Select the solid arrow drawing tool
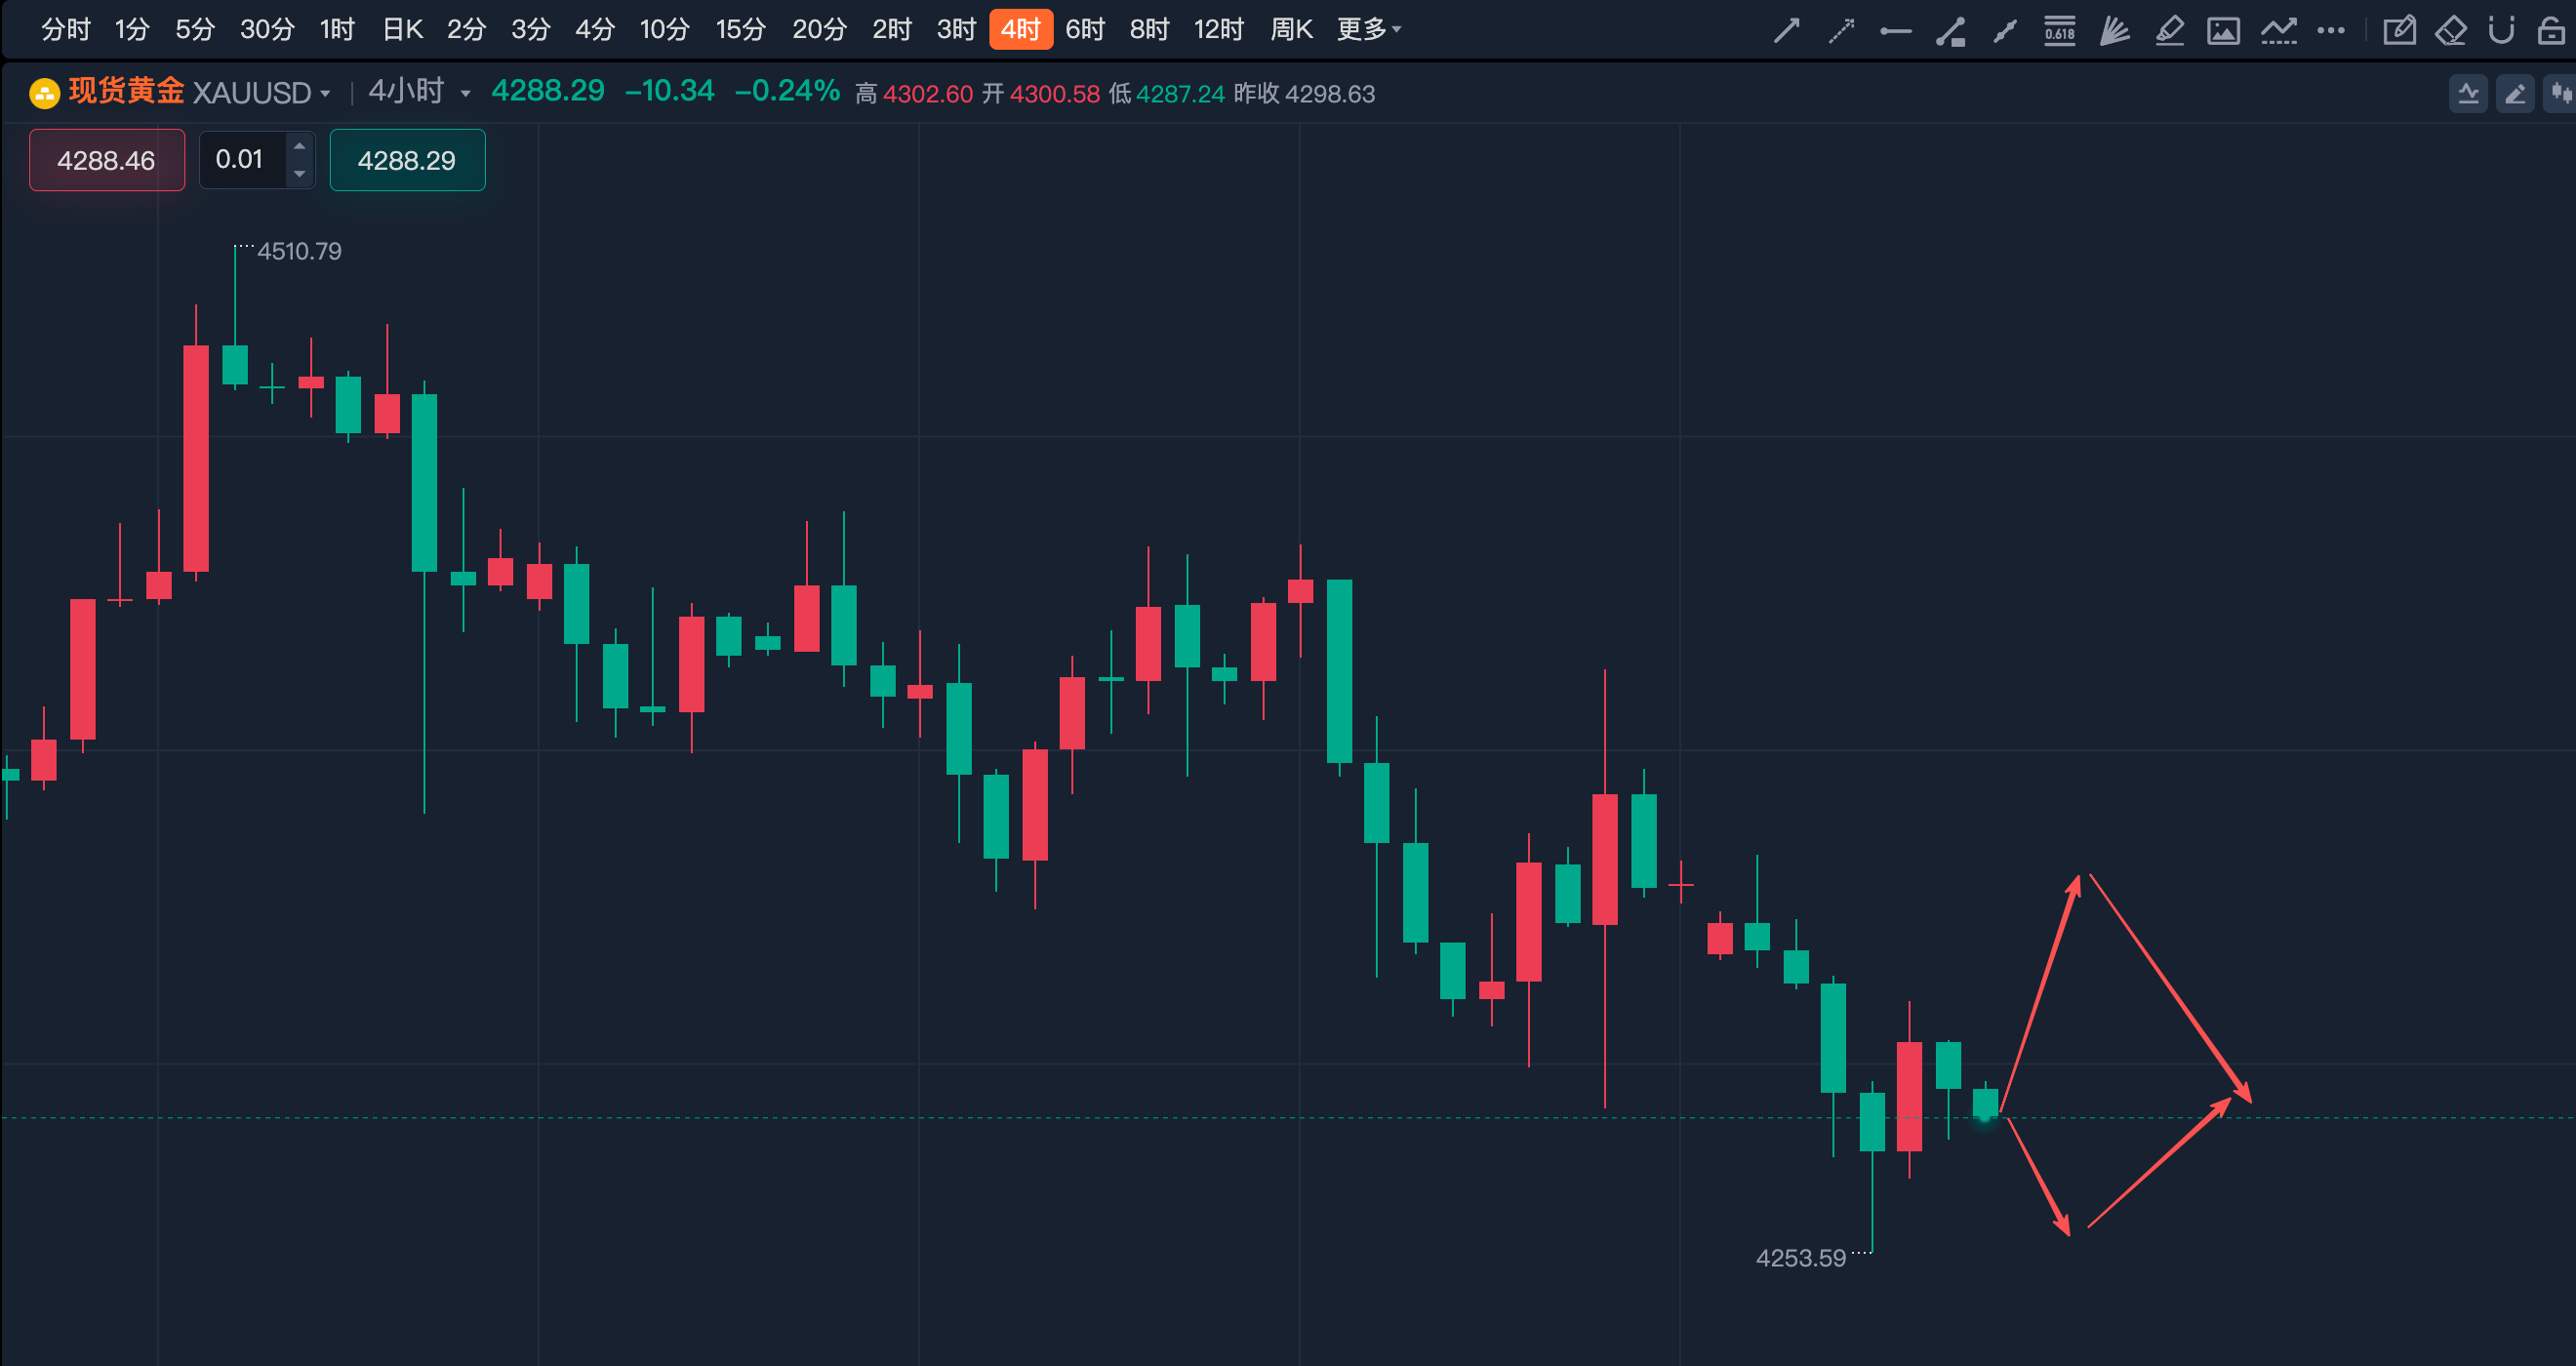 click(1786, 31)
